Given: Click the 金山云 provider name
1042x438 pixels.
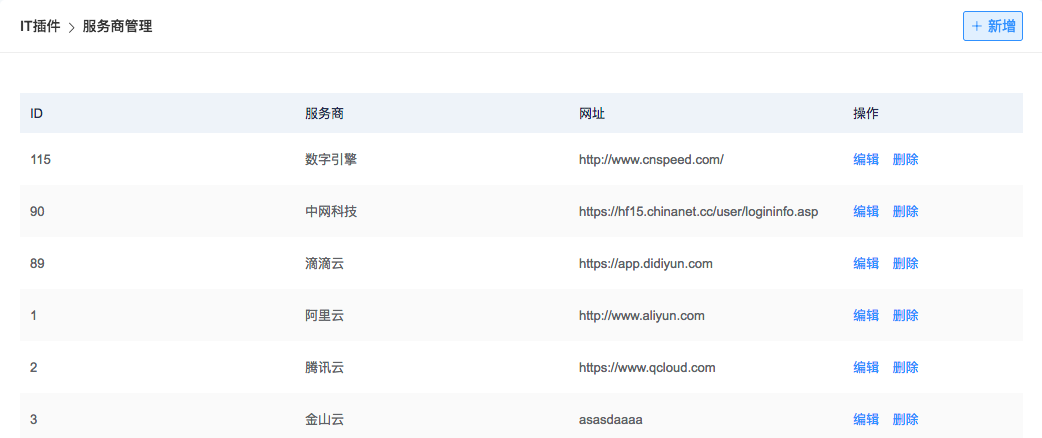Looking at the screenshot, I should click(x=324, y=419).
